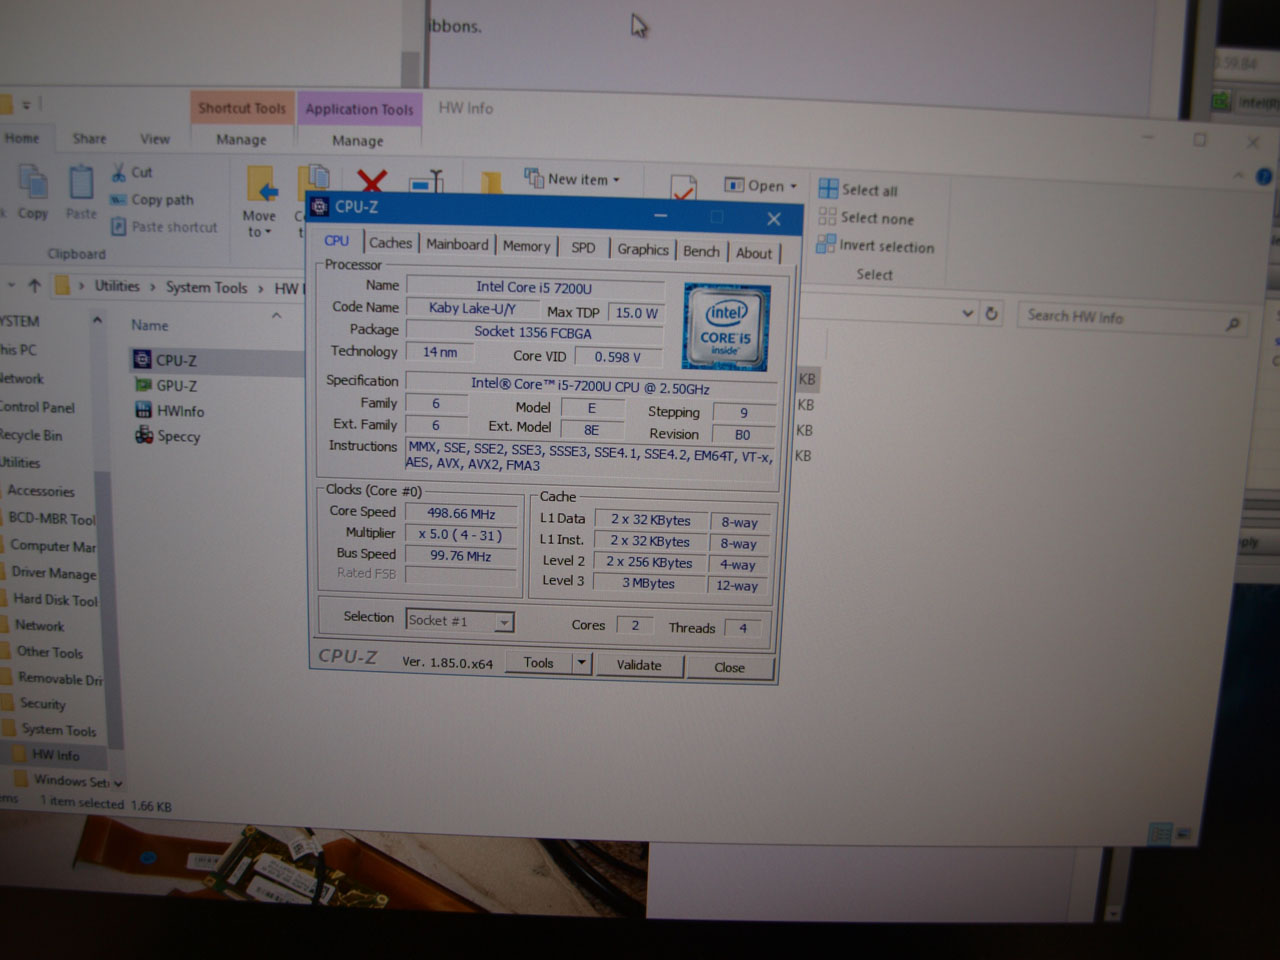
Task: Expand the address bar history chevron
Action: tap(967, 313)
